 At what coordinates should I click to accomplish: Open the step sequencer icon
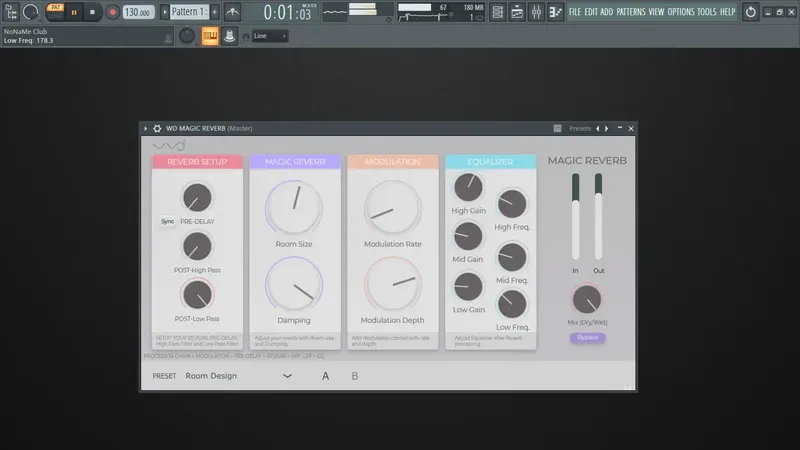tap(555, 12)
